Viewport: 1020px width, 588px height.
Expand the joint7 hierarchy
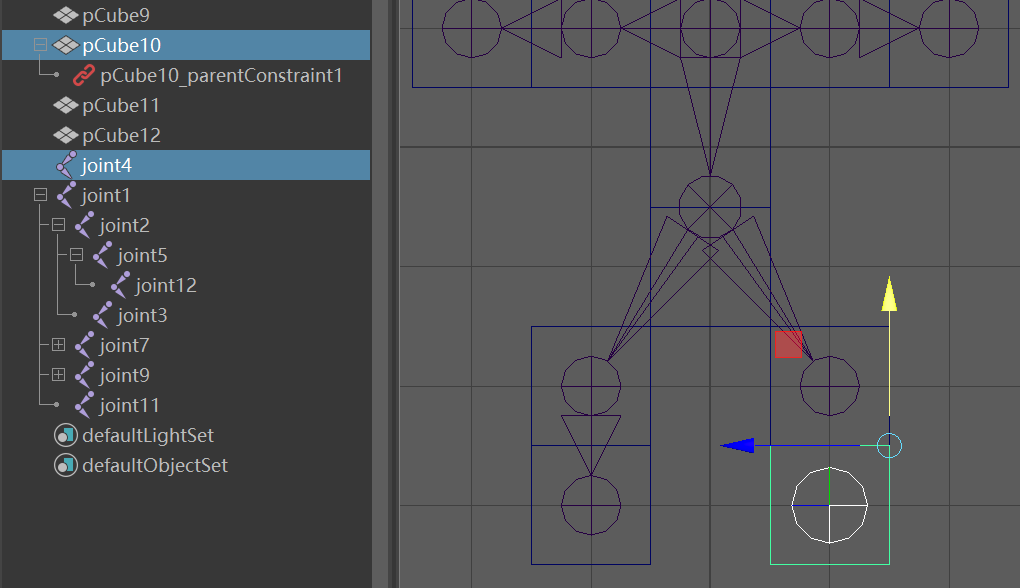pos(58,344)
